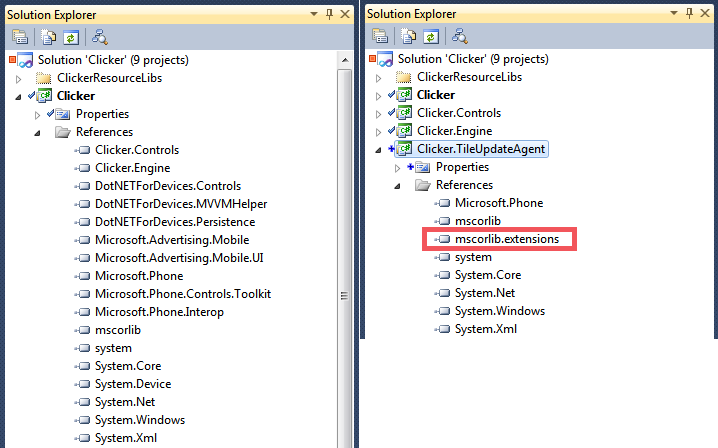The height and width of the screenshot is (448, 718).
Task: Expand the Clicker.Engine project node
Action: click(378, 131)
